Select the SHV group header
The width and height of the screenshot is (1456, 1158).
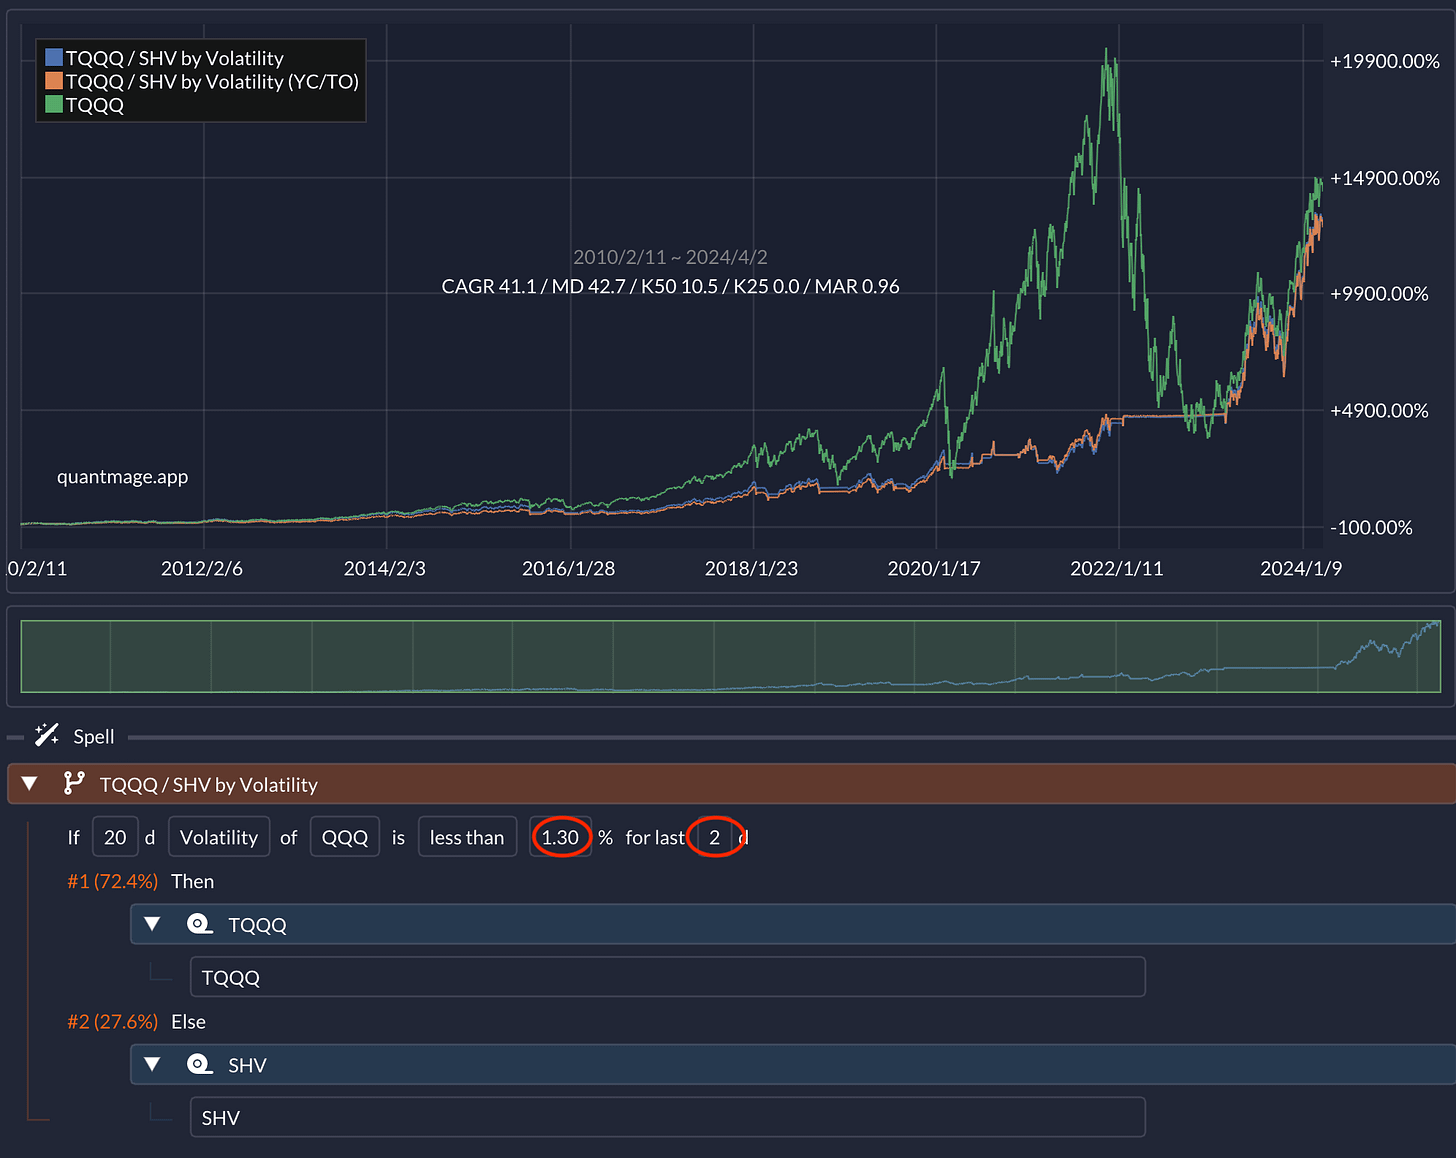[793, 1064]
